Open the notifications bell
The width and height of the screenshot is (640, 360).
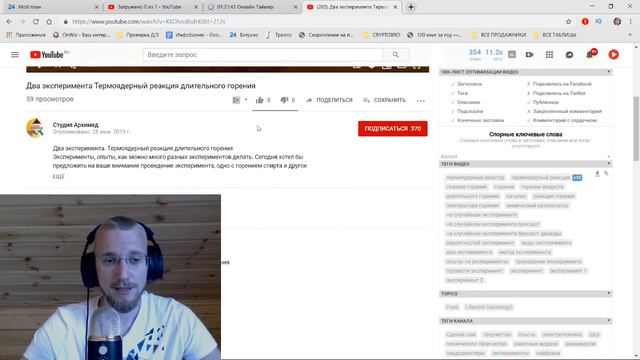click(x=590, y=54)
